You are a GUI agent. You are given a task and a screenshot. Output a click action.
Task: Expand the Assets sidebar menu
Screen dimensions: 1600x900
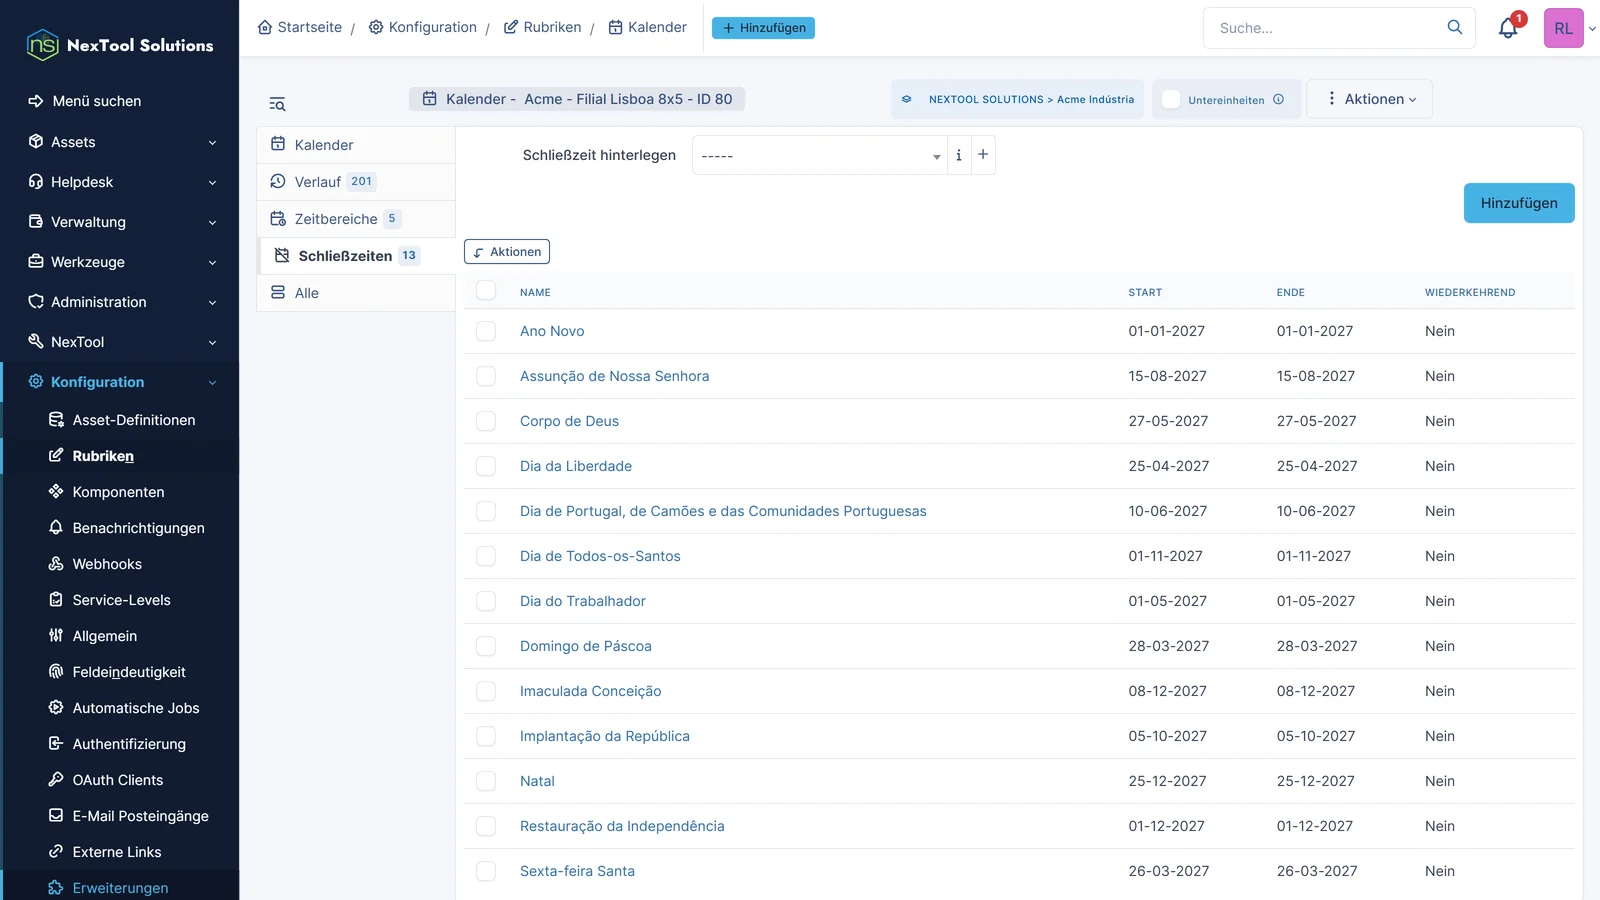coord(120,142)
